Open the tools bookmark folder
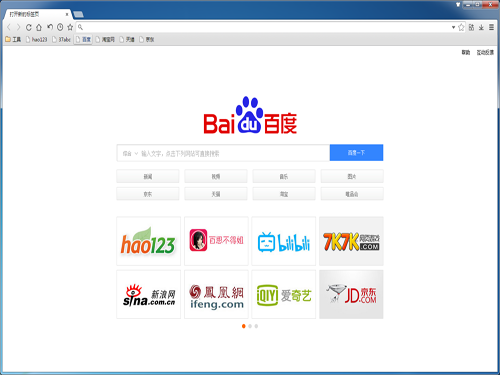Viewport: 500px width, 375px height. 13,39
